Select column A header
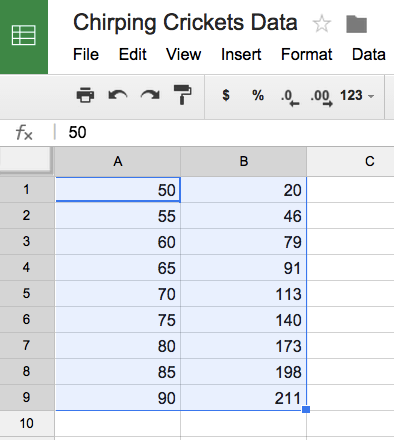 coord(118,162)
